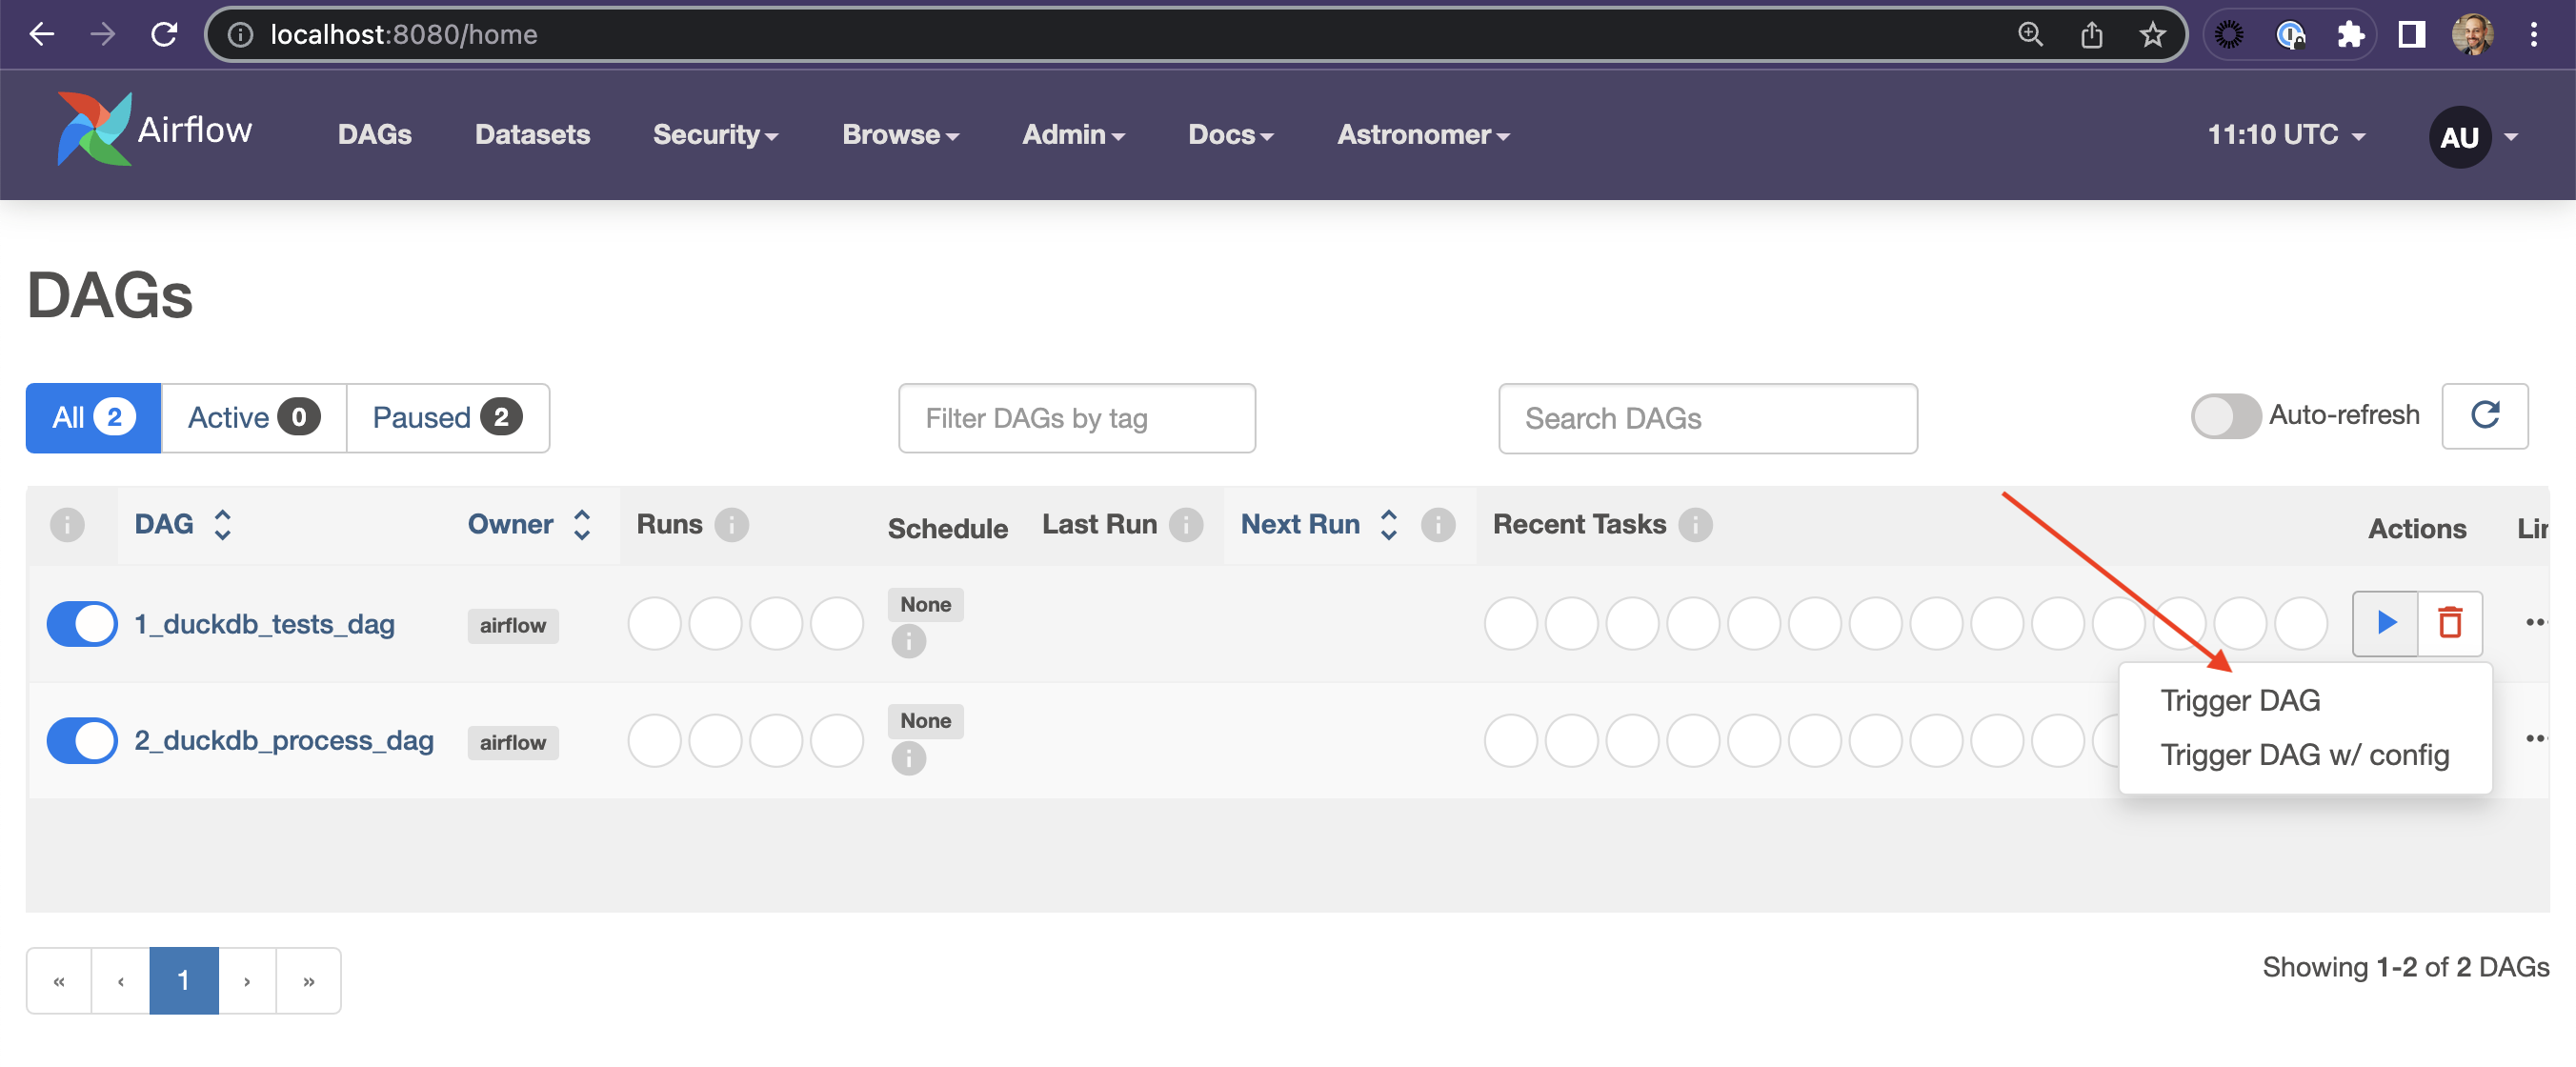Switch to the Paused DAGs tab
This screenshot has height=1067, width=2576.
tap(447, 418)
